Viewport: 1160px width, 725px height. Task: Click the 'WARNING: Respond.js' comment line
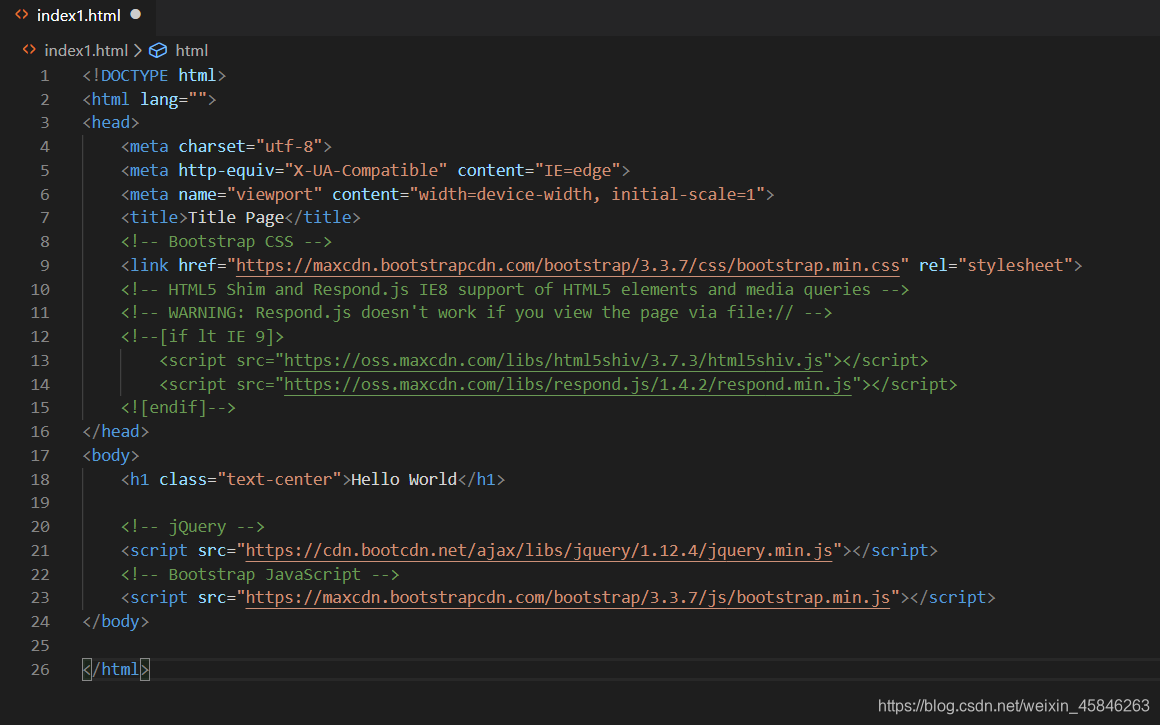(476, 313)
